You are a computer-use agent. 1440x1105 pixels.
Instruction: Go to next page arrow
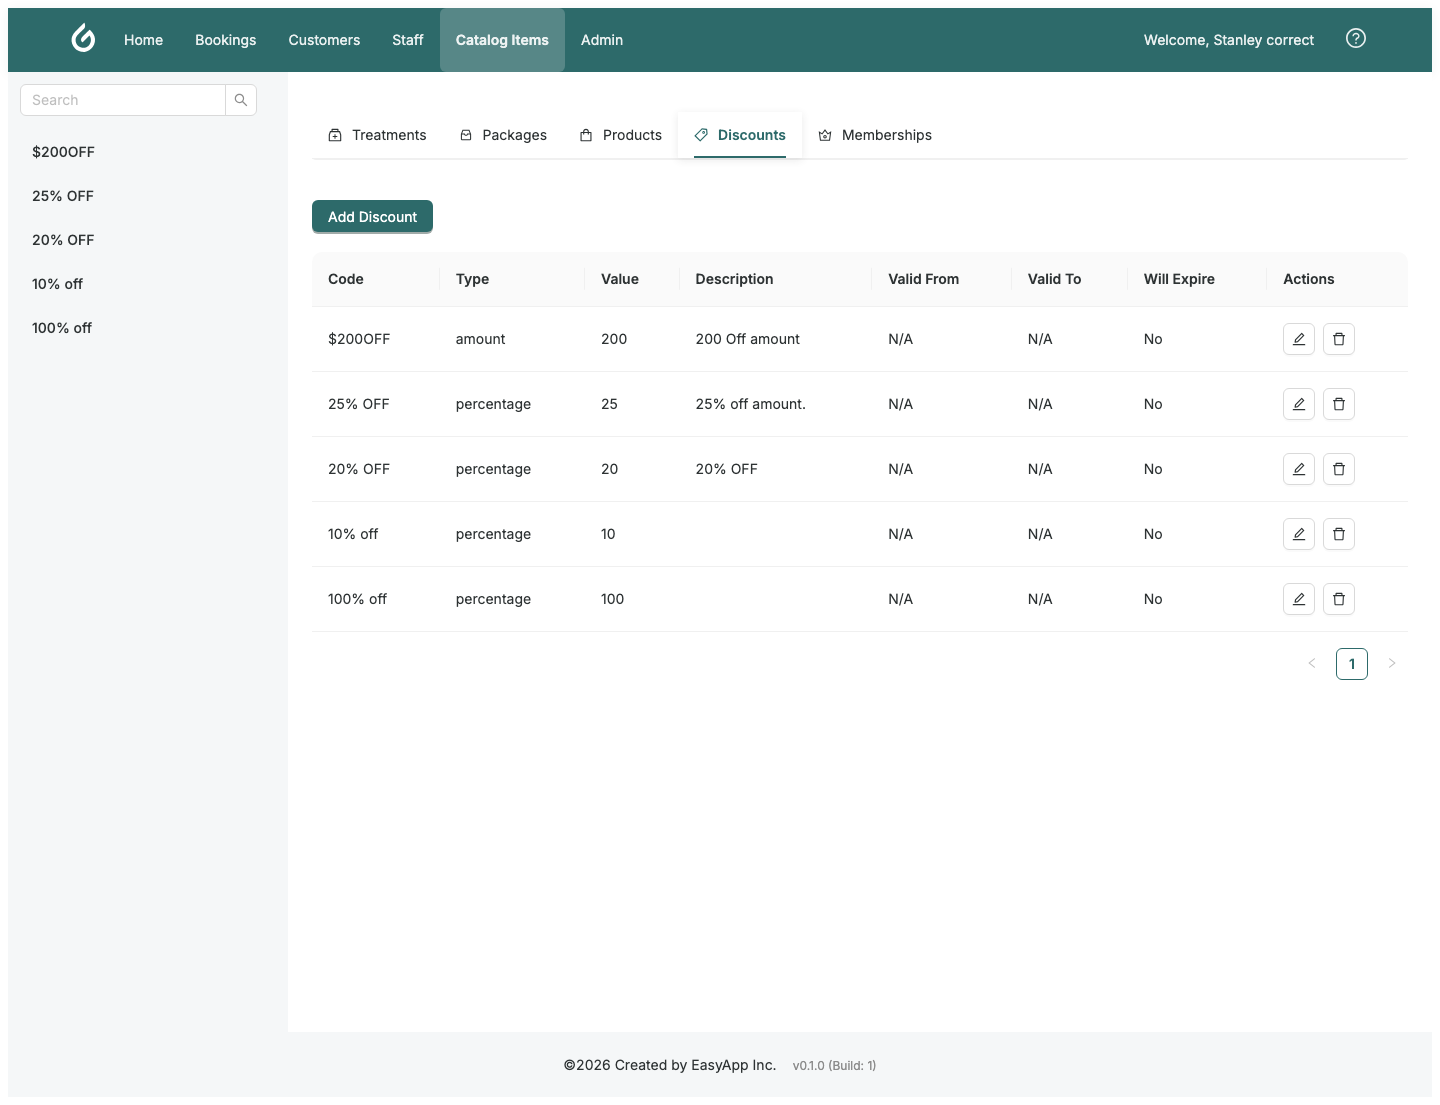pyautogui.click(x=1392, y=664)
